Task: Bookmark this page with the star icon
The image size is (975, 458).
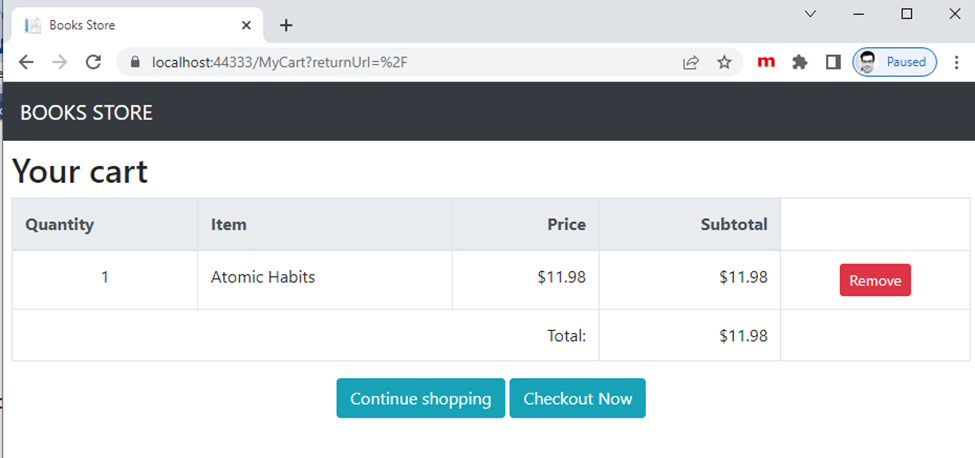Action: point(724,62)
